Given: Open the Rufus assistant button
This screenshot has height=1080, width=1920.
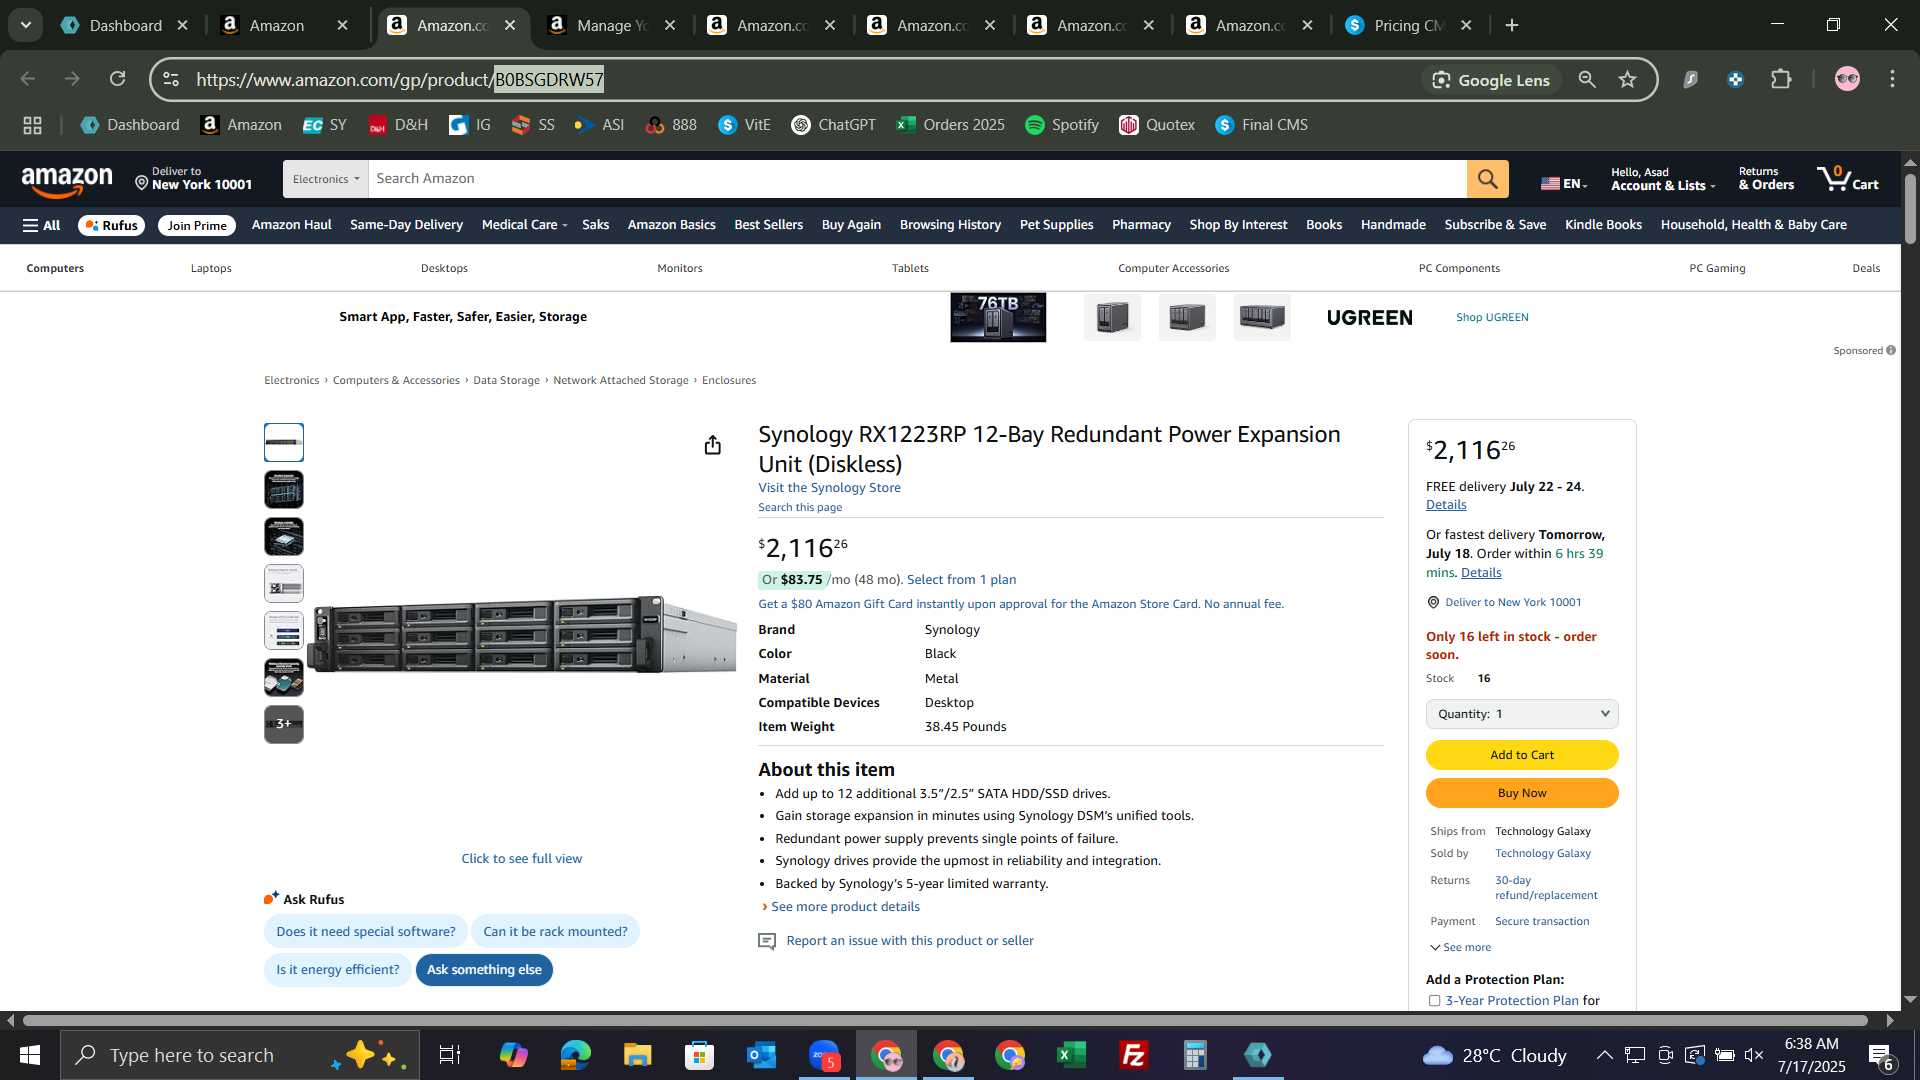Looking at the screenshot, I should click(111, 226).
